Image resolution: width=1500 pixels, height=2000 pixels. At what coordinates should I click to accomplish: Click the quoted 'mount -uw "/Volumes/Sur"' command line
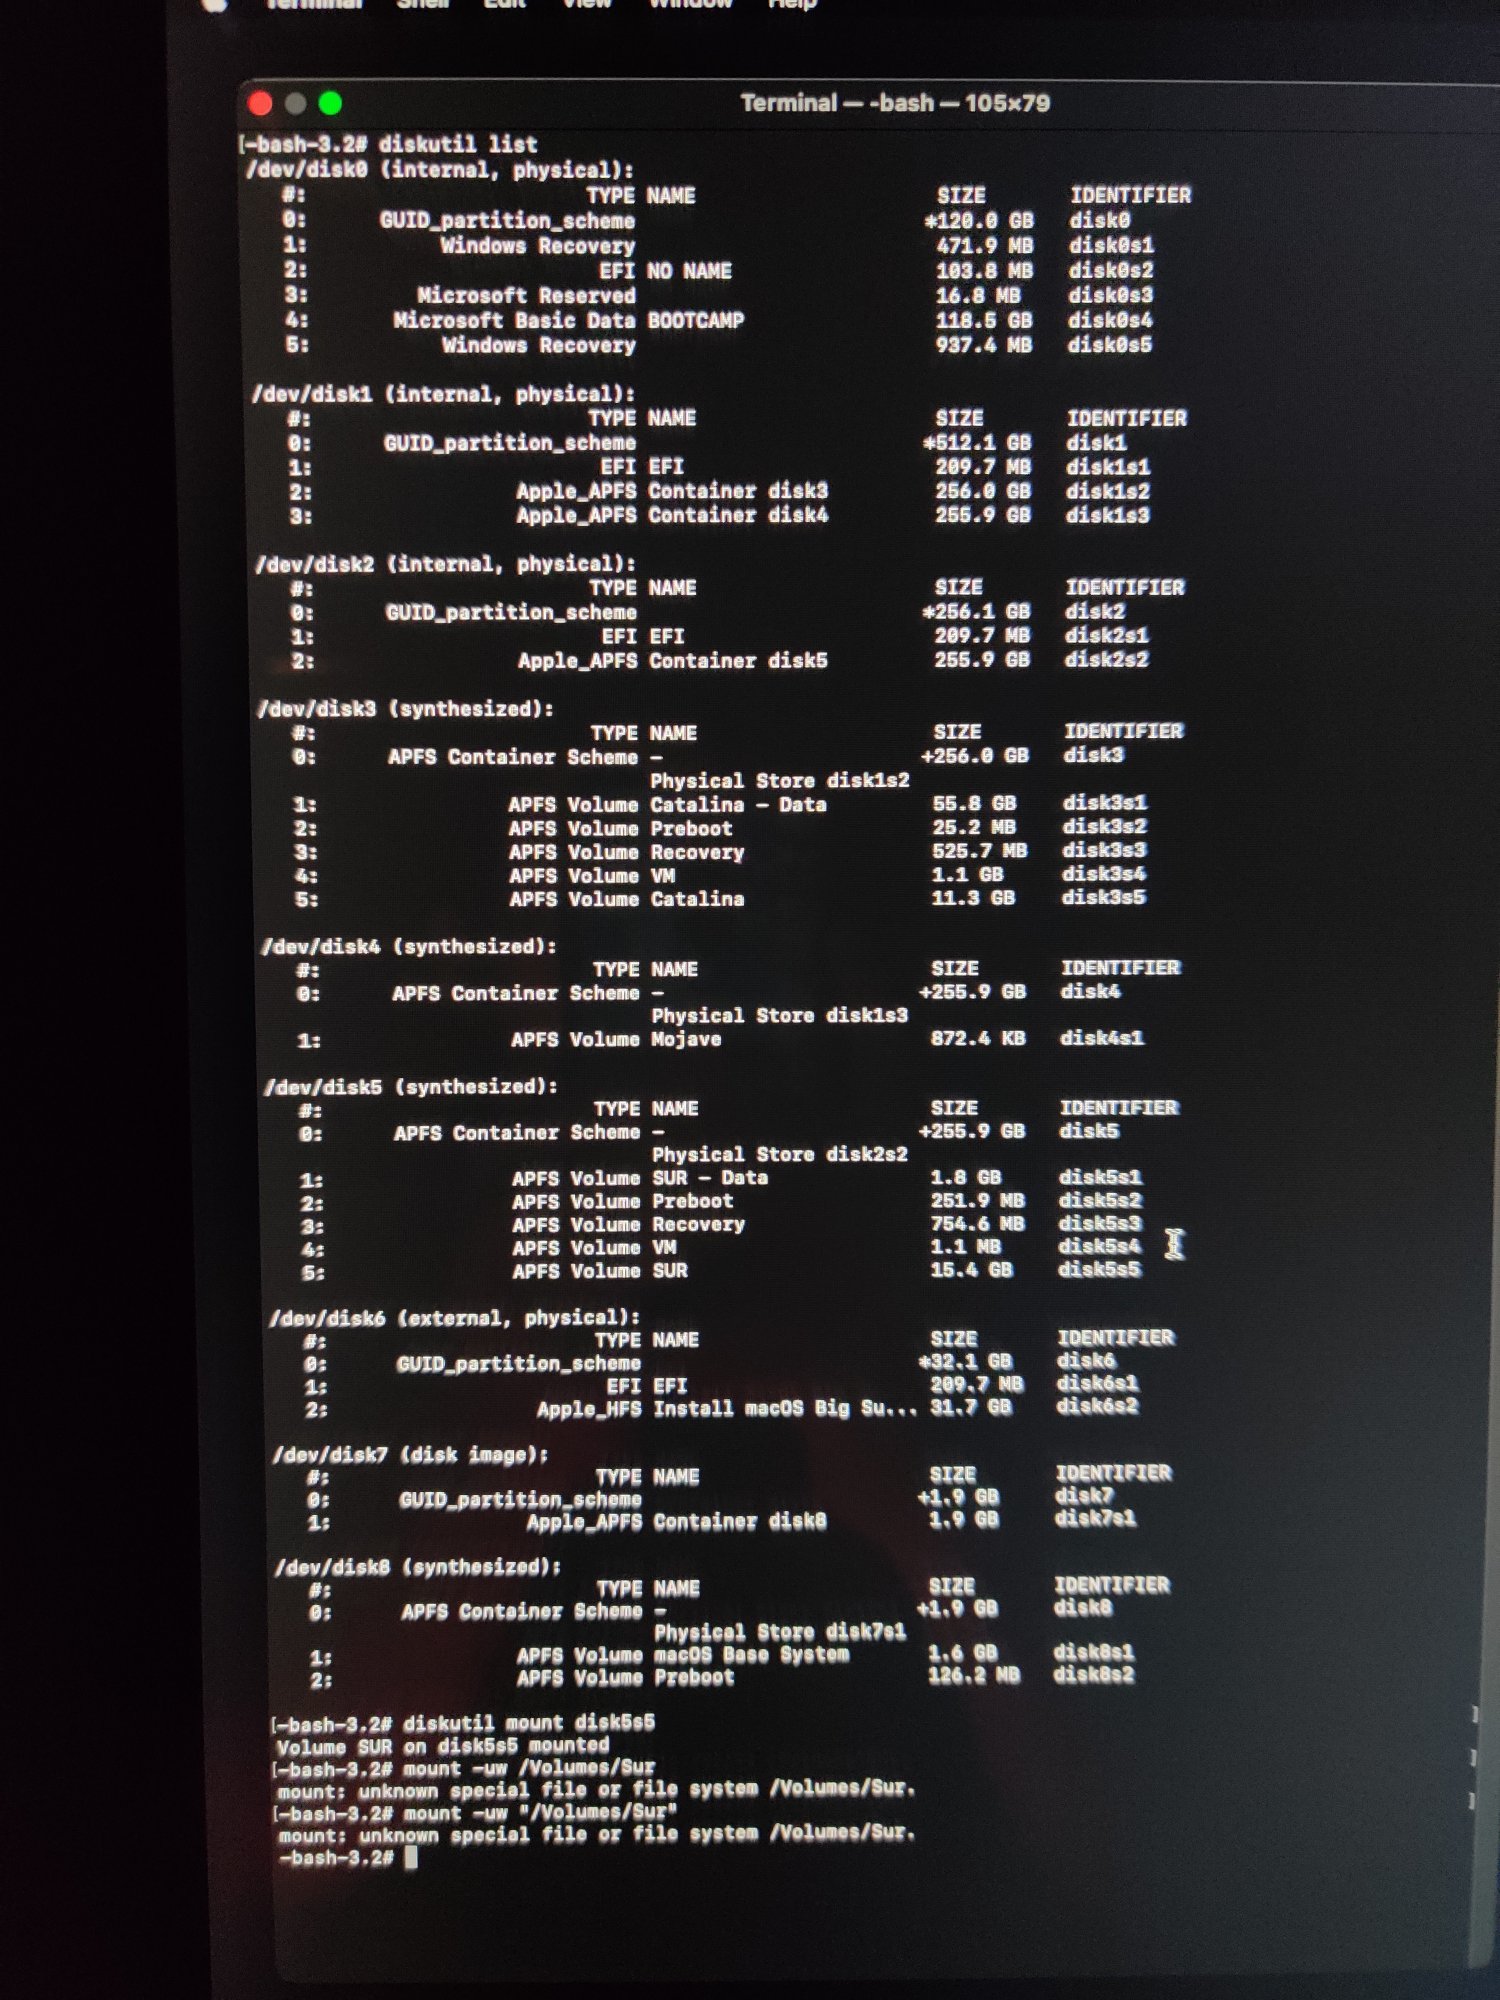540,1813
